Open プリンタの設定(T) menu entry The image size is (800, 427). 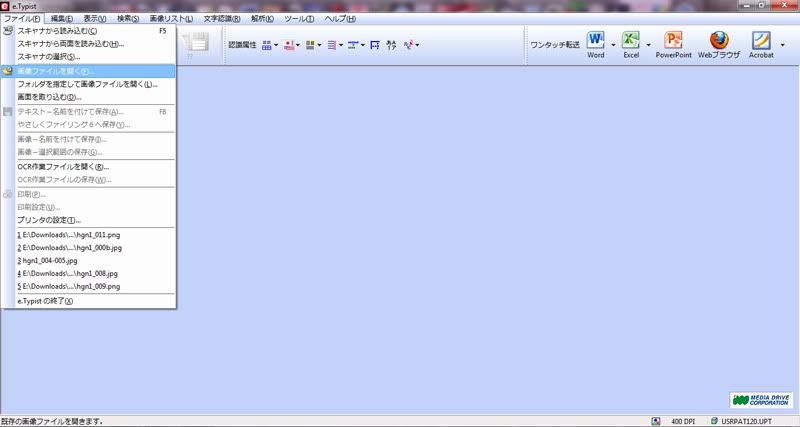pos(89,220)
